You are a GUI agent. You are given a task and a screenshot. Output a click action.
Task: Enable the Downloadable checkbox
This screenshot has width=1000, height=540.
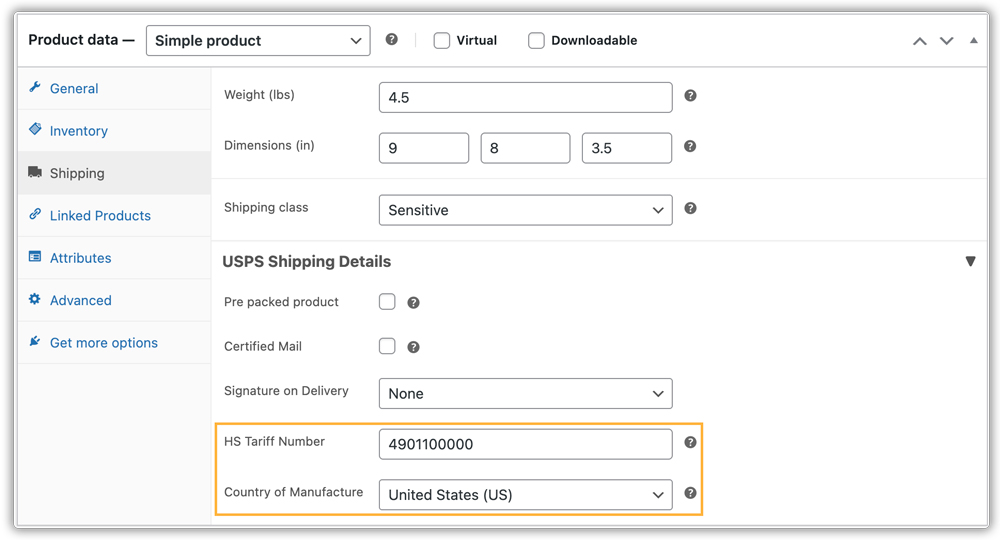[536, 41]
